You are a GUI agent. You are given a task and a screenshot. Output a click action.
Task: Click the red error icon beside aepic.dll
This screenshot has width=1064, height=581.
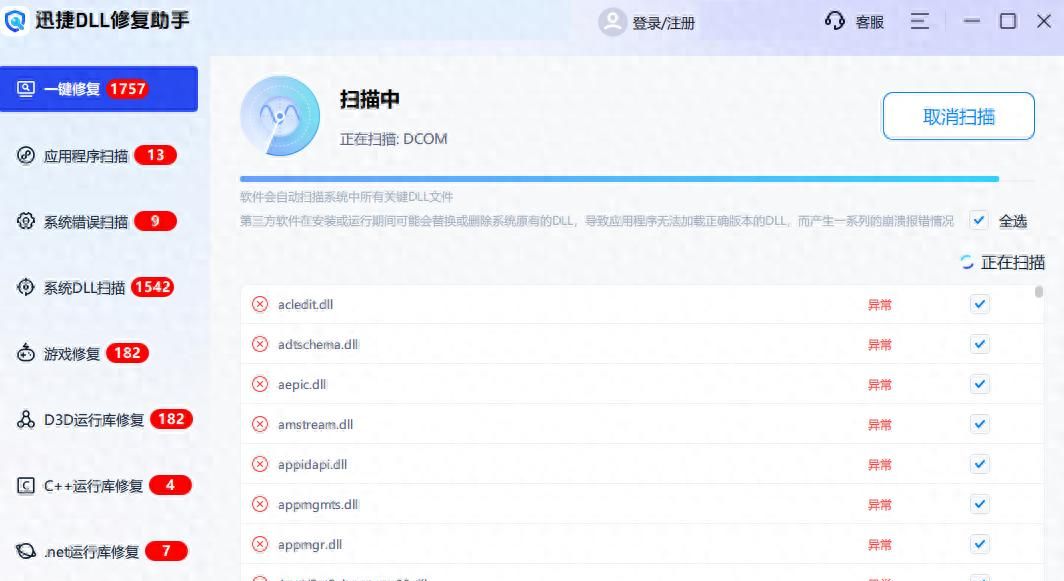260,384
